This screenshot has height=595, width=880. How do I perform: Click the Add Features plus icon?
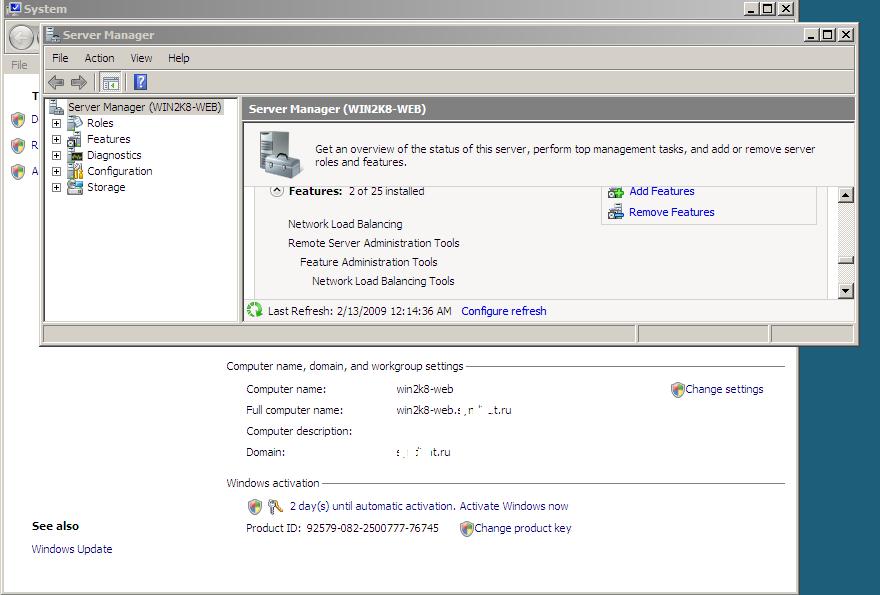coord(616,192)
